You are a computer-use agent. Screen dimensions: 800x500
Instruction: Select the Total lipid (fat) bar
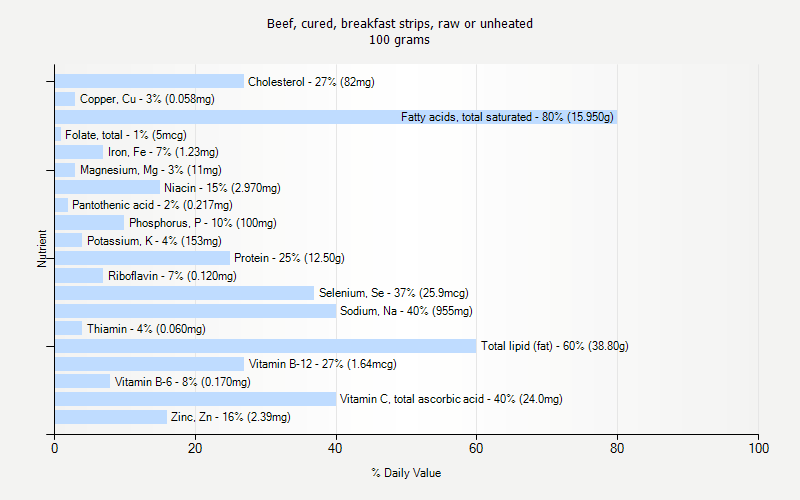click(x=266, y=346)
